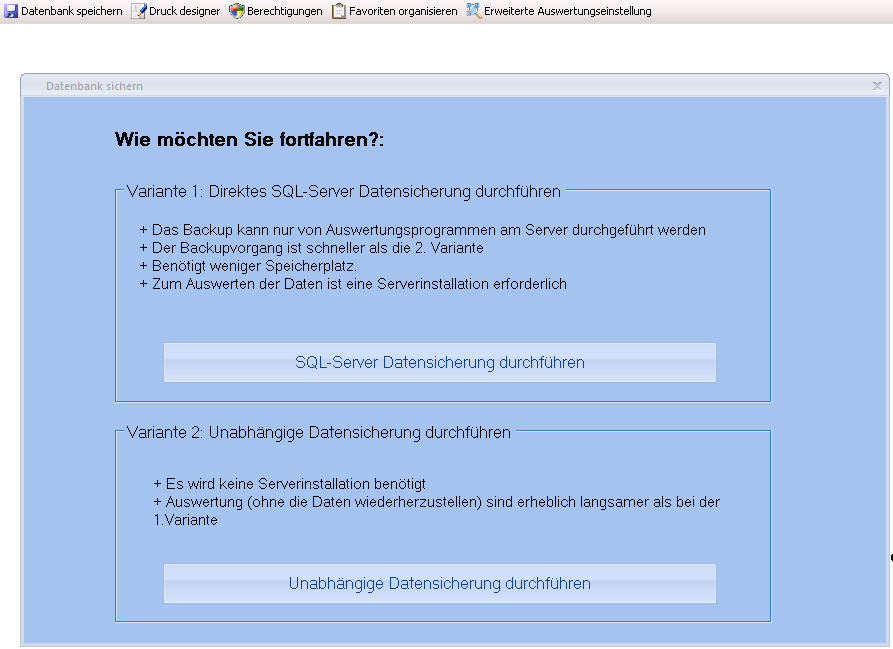Choose Favoriten organisieren toolbar label
Screen dimensions: 893x649
402,11
